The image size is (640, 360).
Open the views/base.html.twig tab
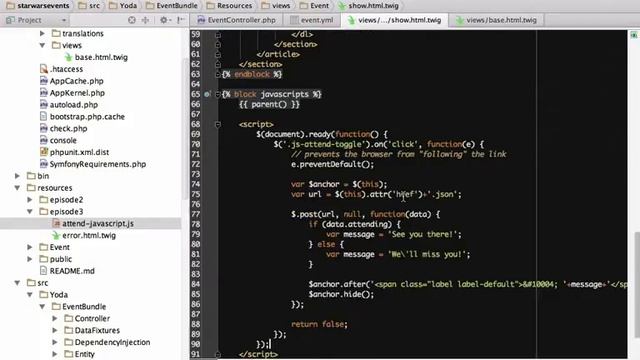point(496,20)
